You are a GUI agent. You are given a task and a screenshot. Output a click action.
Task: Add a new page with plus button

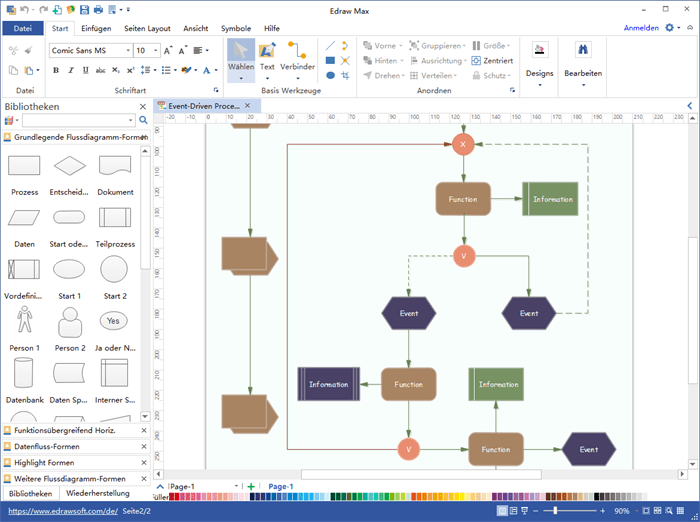pyautogui.click(x=251, y=486)
